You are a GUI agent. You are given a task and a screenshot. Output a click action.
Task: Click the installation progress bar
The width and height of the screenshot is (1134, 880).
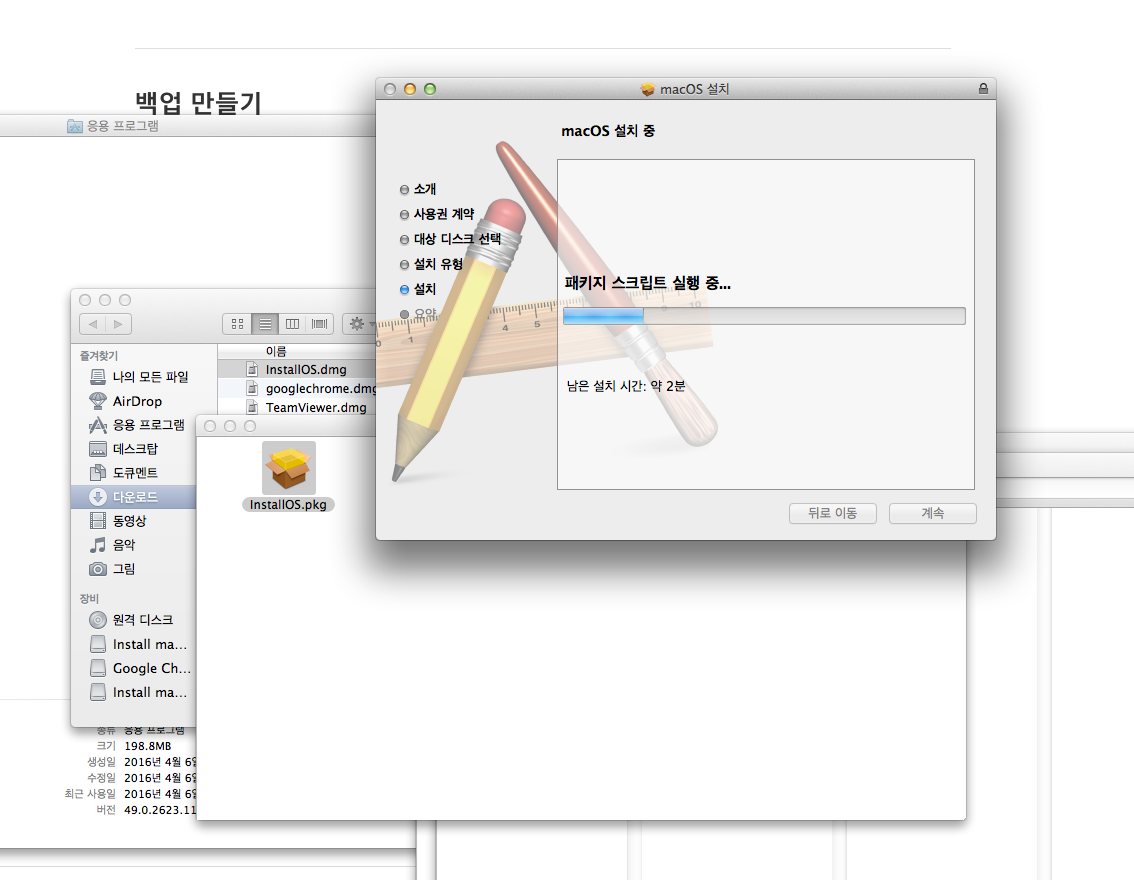[x=764, y=316]
